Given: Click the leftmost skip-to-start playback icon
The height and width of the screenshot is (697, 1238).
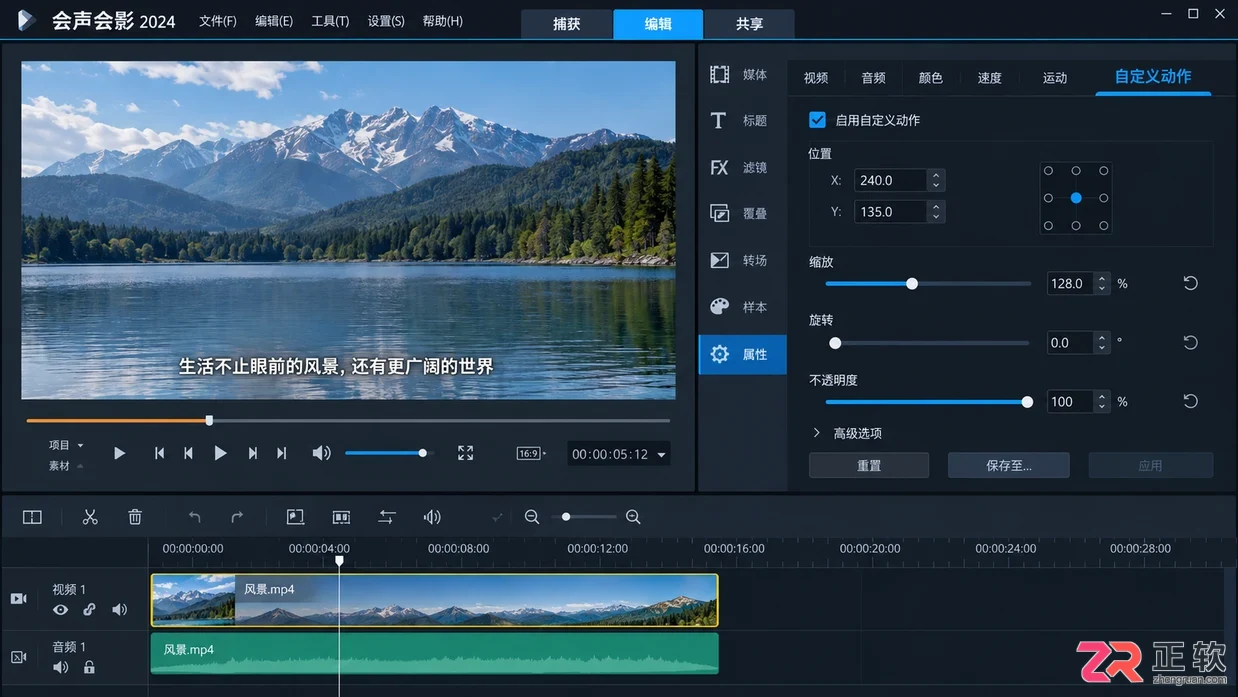Looking at the screenshot, I should pyautogui.click(x=159, y=453).
